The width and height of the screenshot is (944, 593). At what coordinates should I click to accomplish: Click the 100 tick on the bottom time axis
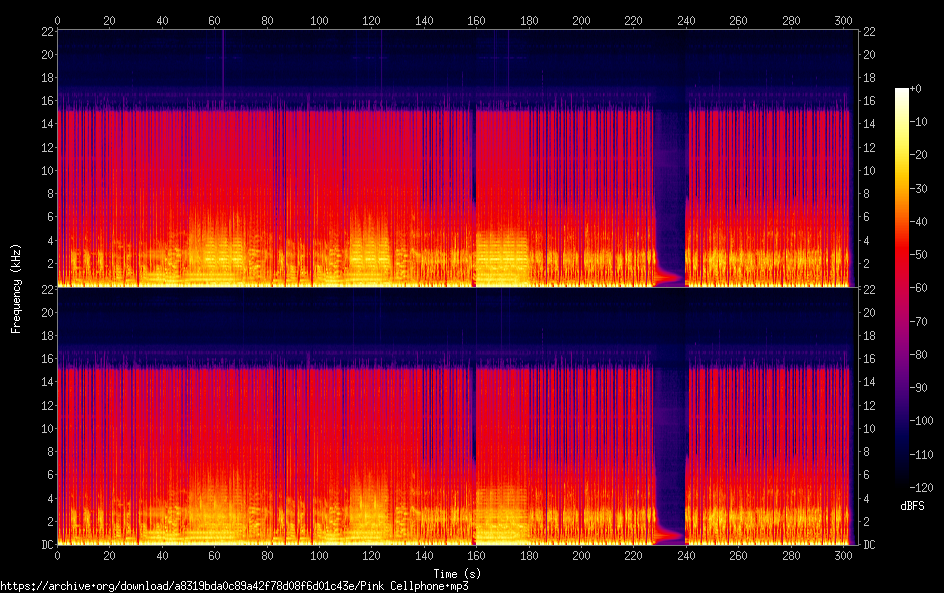[319, 556]
